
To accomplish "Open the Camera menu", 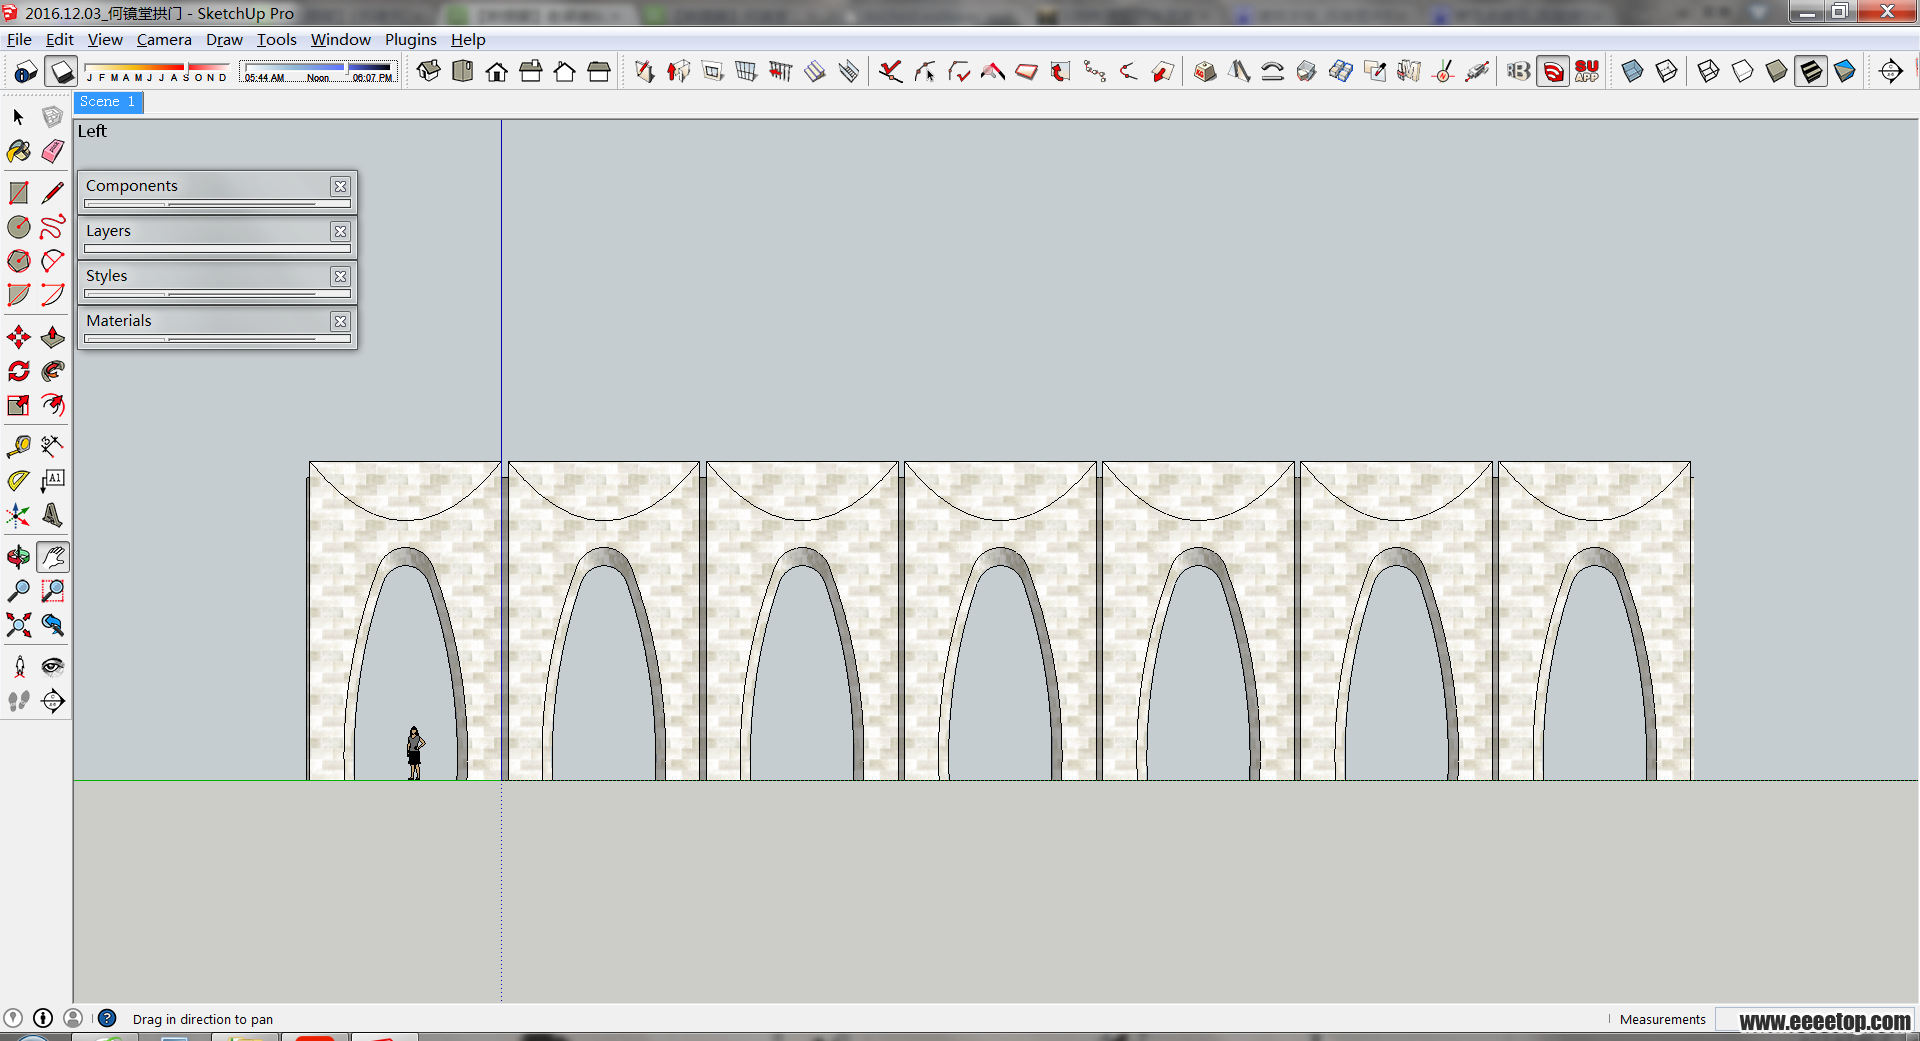I will pyautogui.click(x=164, y=39).
